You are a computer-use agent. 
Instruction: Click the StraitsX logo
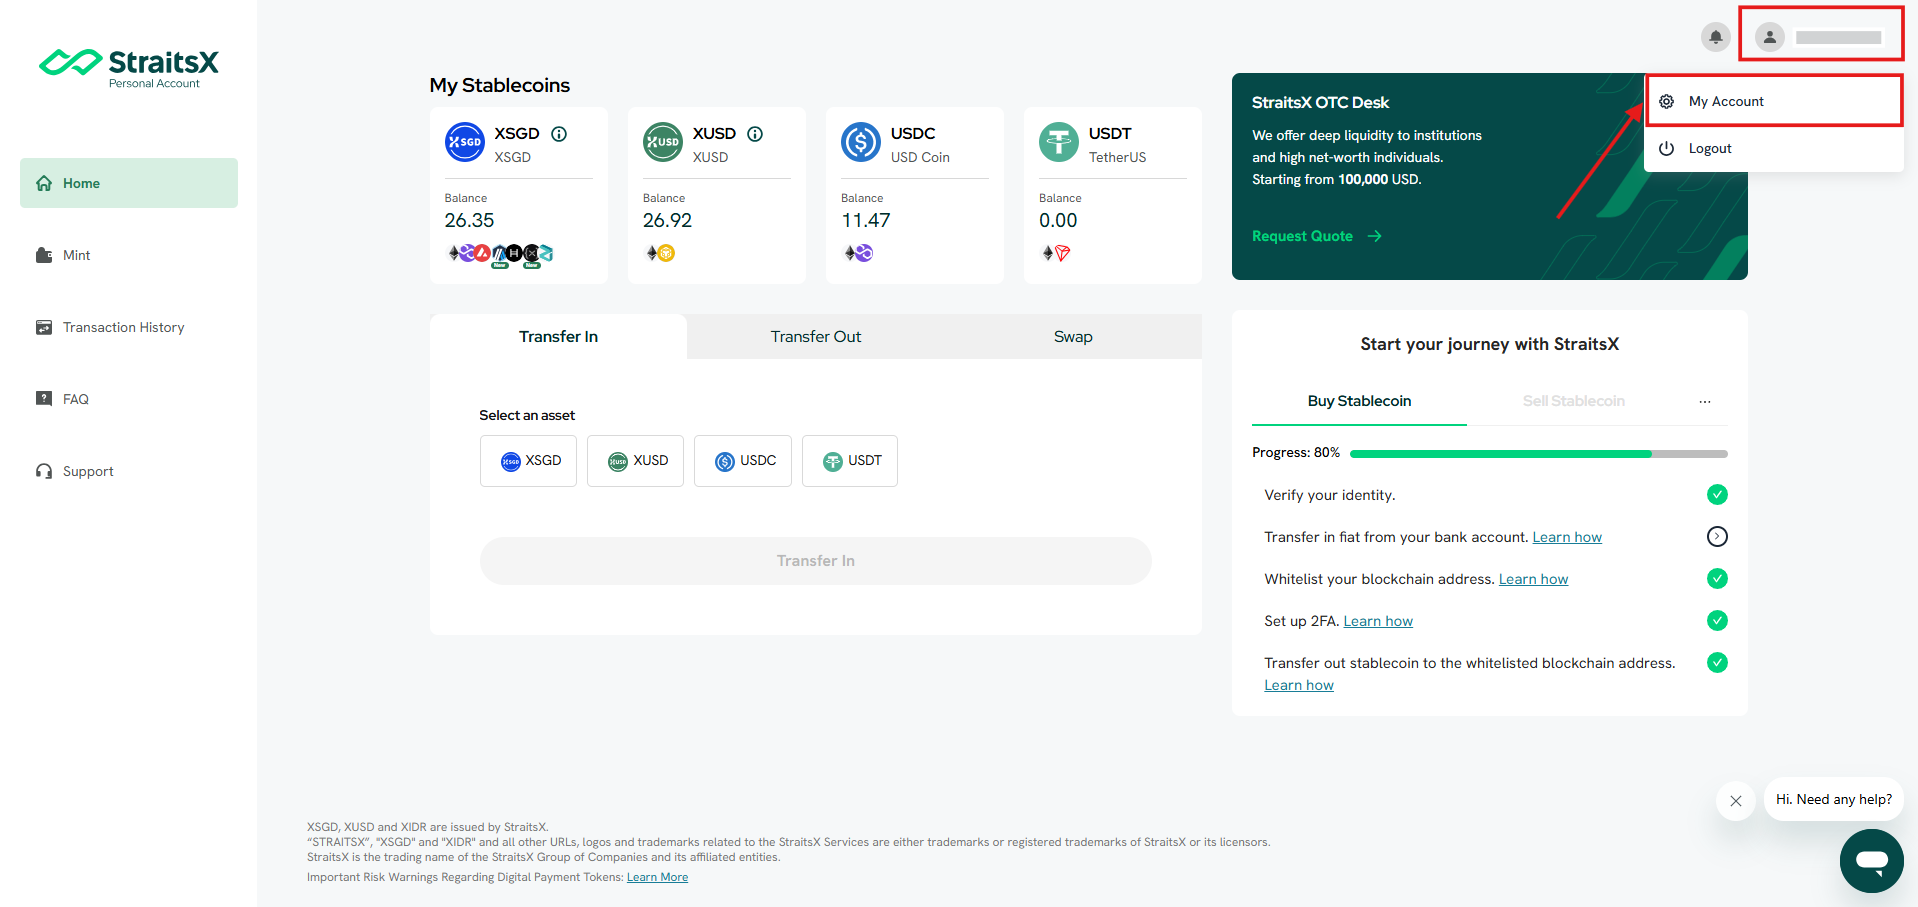point(129,67)
